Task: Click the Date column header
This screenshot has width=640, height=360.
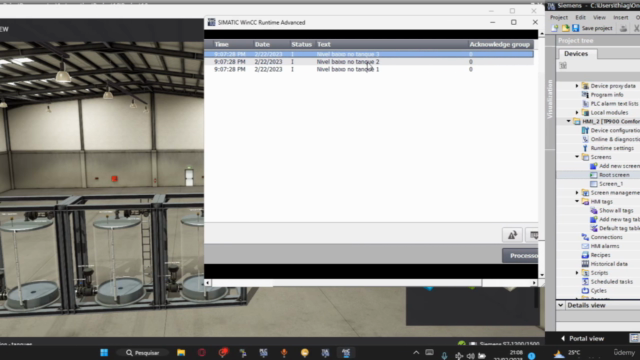Action: (271, 44)
